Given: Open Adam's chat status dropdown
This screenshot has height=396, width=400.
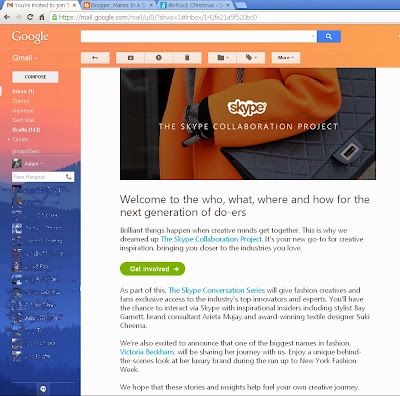Looking at the screenshot, I should (42, 164).
